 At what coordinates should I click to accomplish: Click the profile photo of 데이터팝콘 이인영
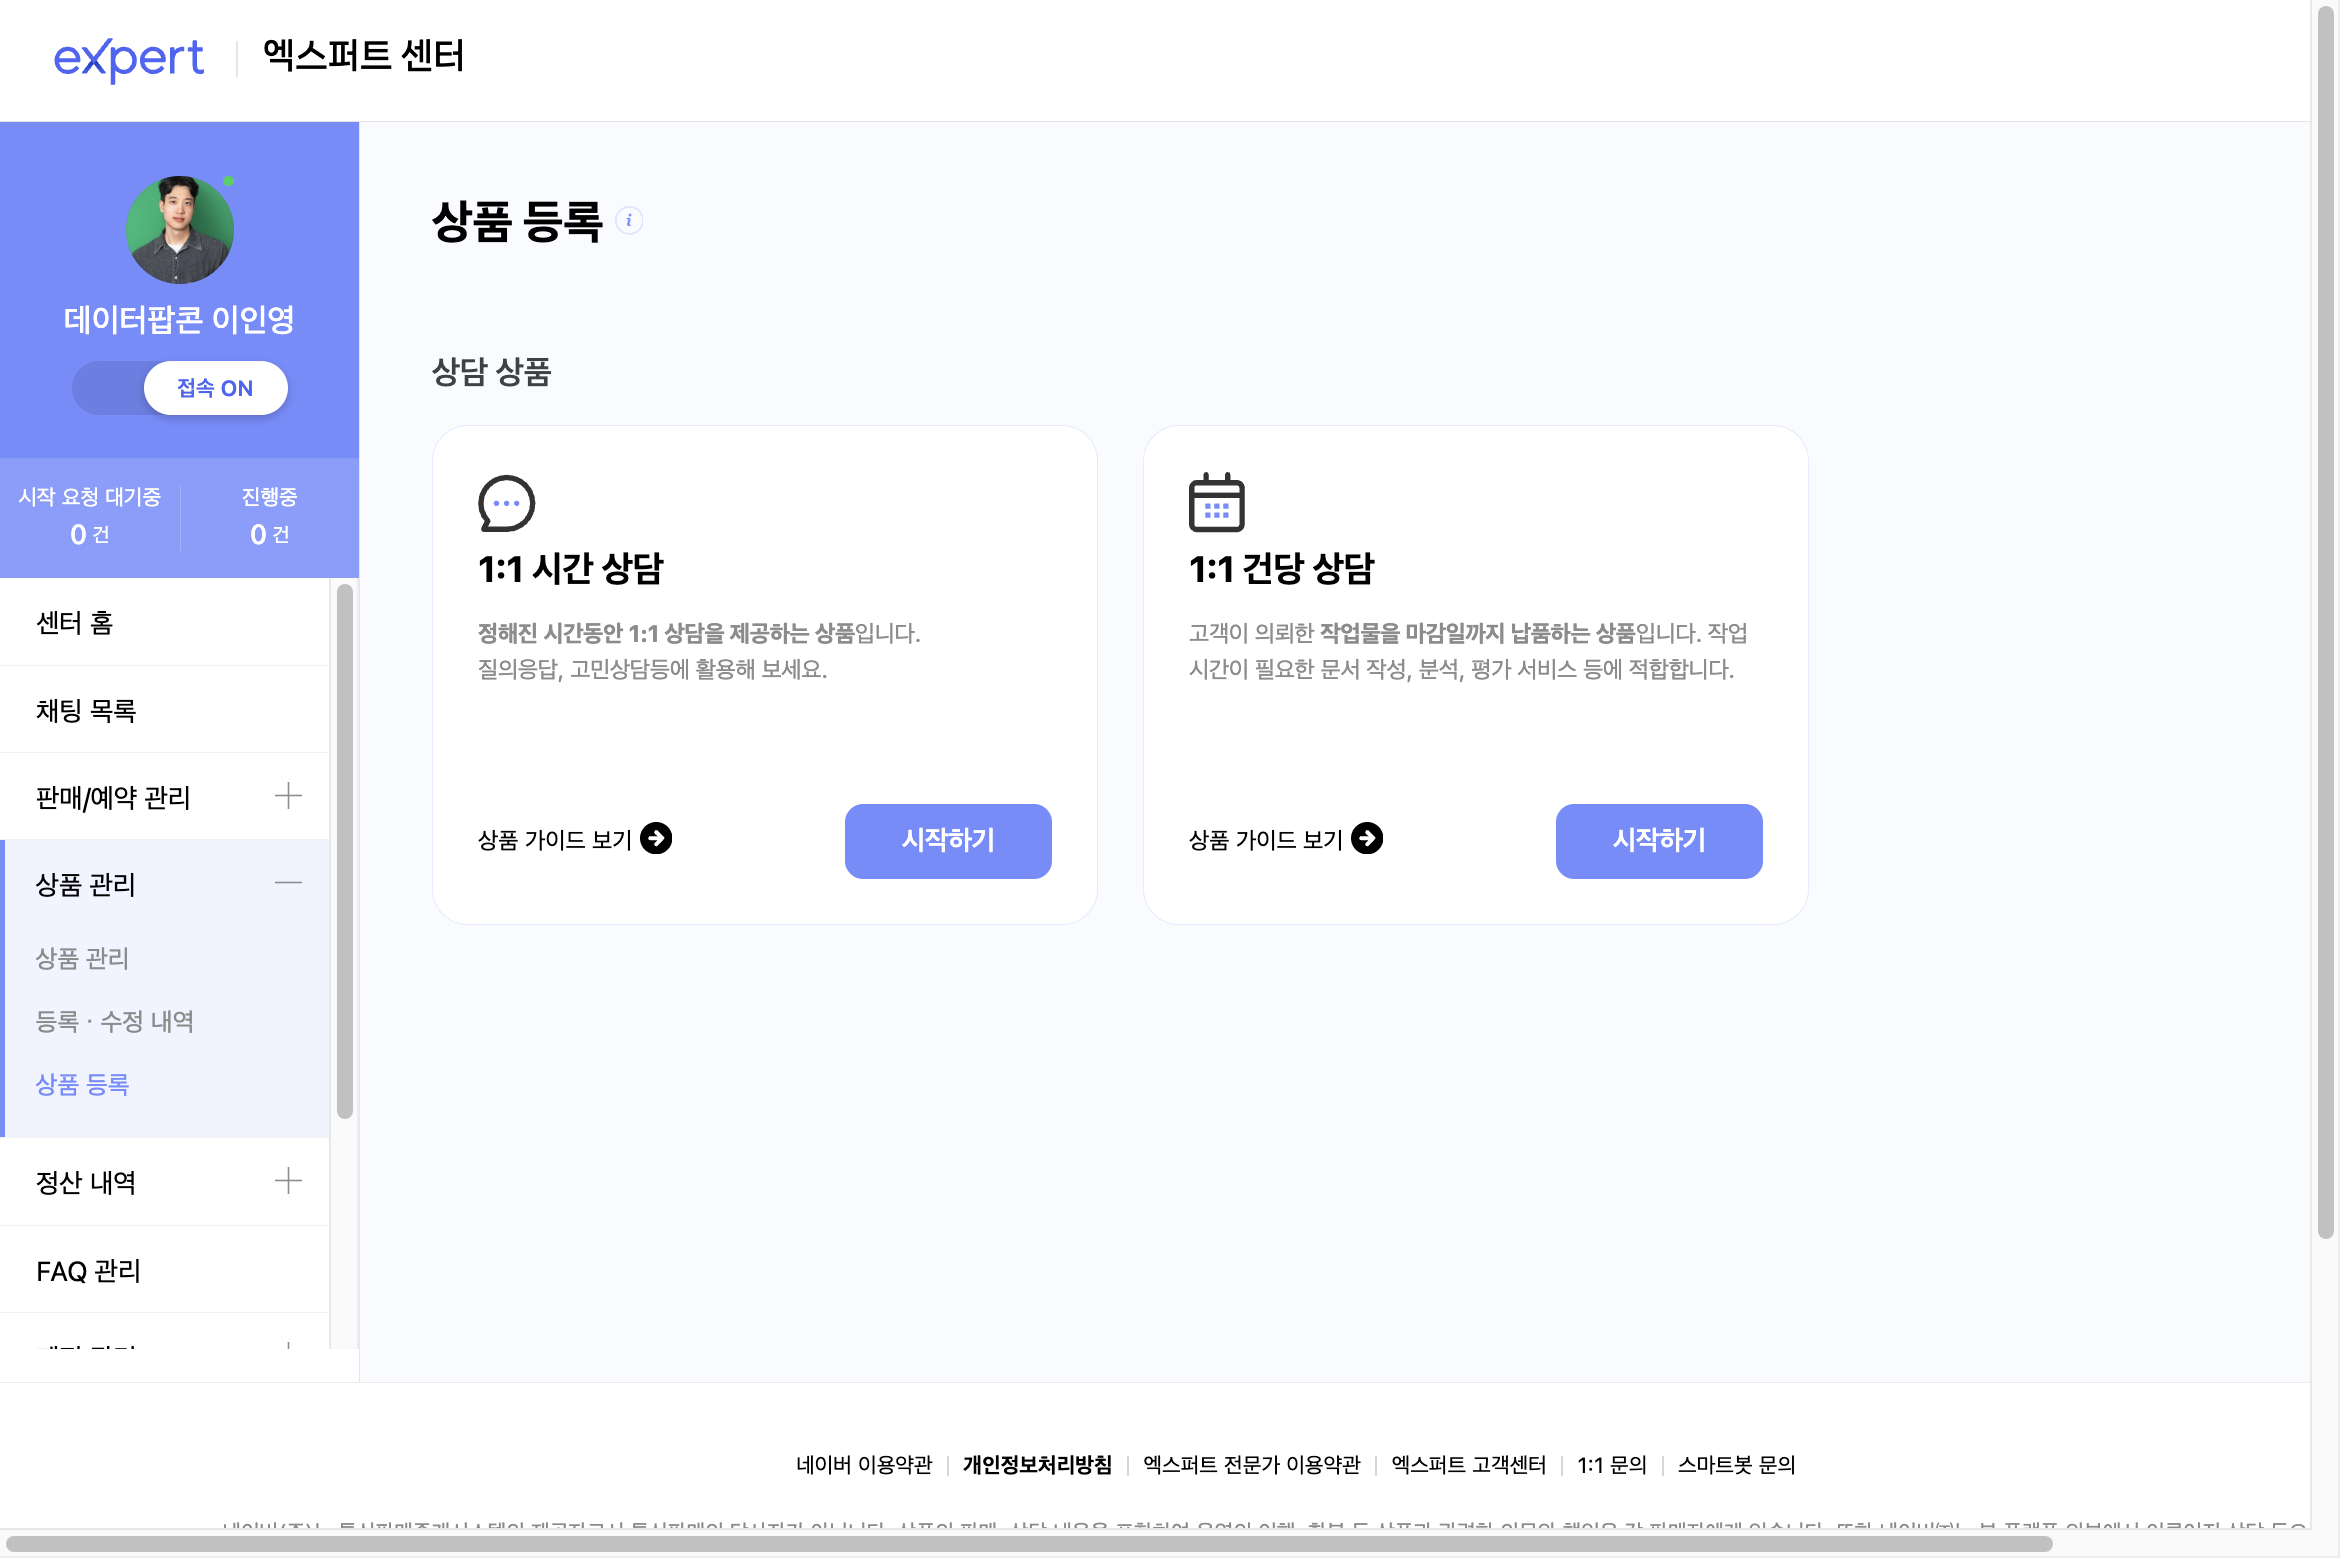click(x=180, y=230)
